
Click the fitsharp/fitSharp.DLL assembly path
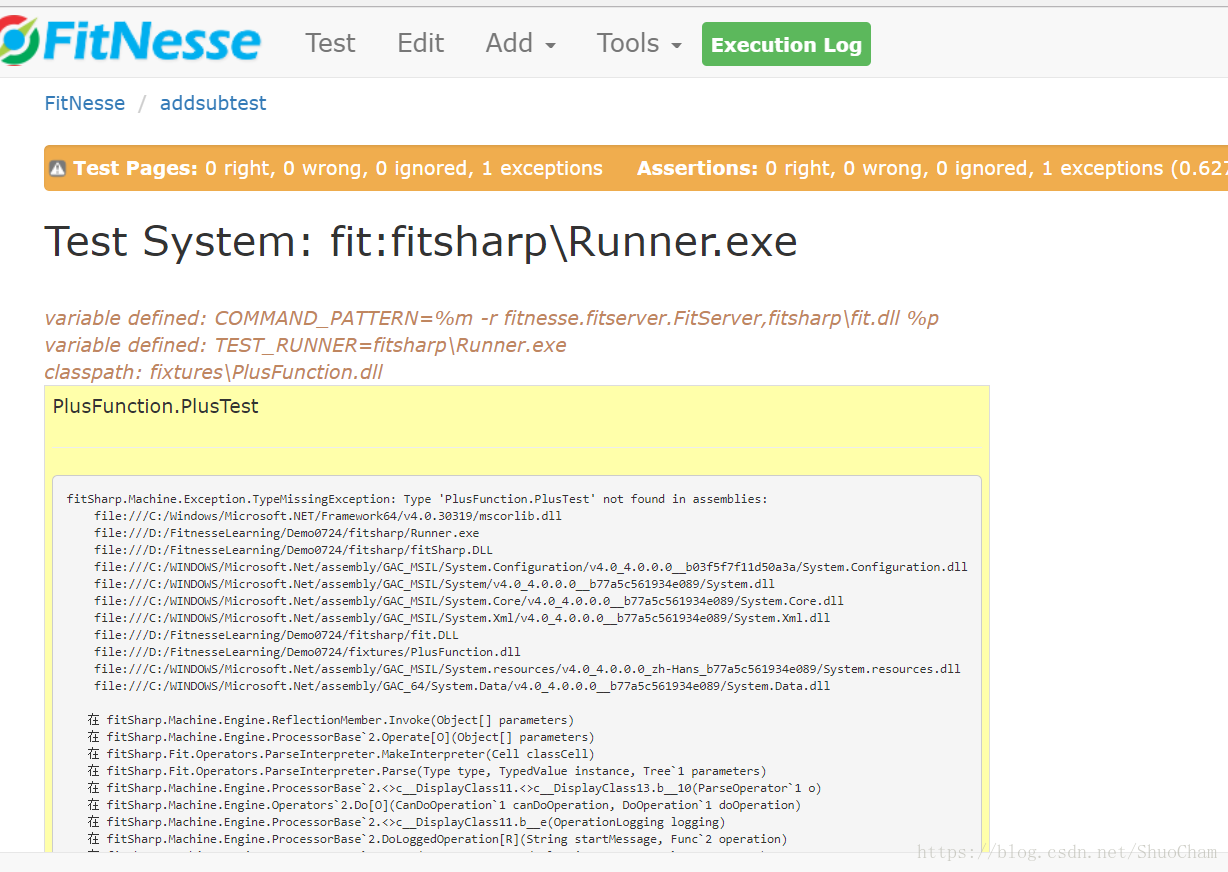coord(294,550)
